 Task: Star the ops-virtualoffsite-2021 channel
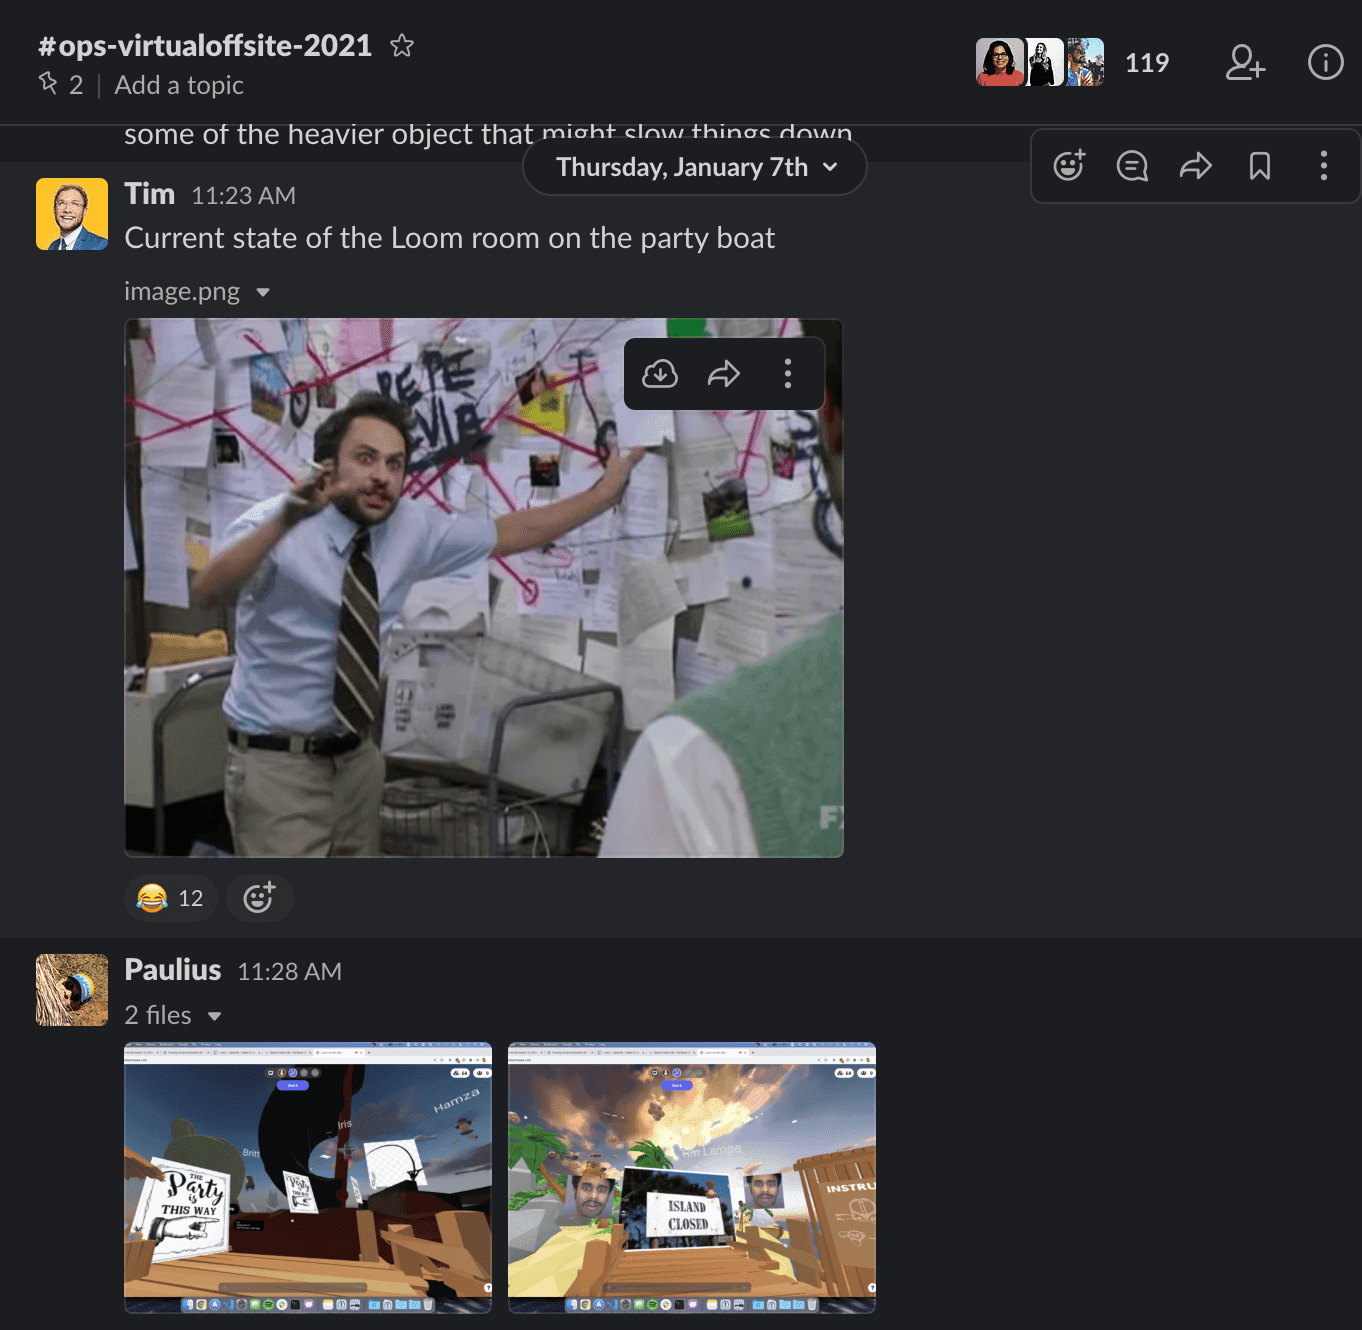click(x=401, y=46)
